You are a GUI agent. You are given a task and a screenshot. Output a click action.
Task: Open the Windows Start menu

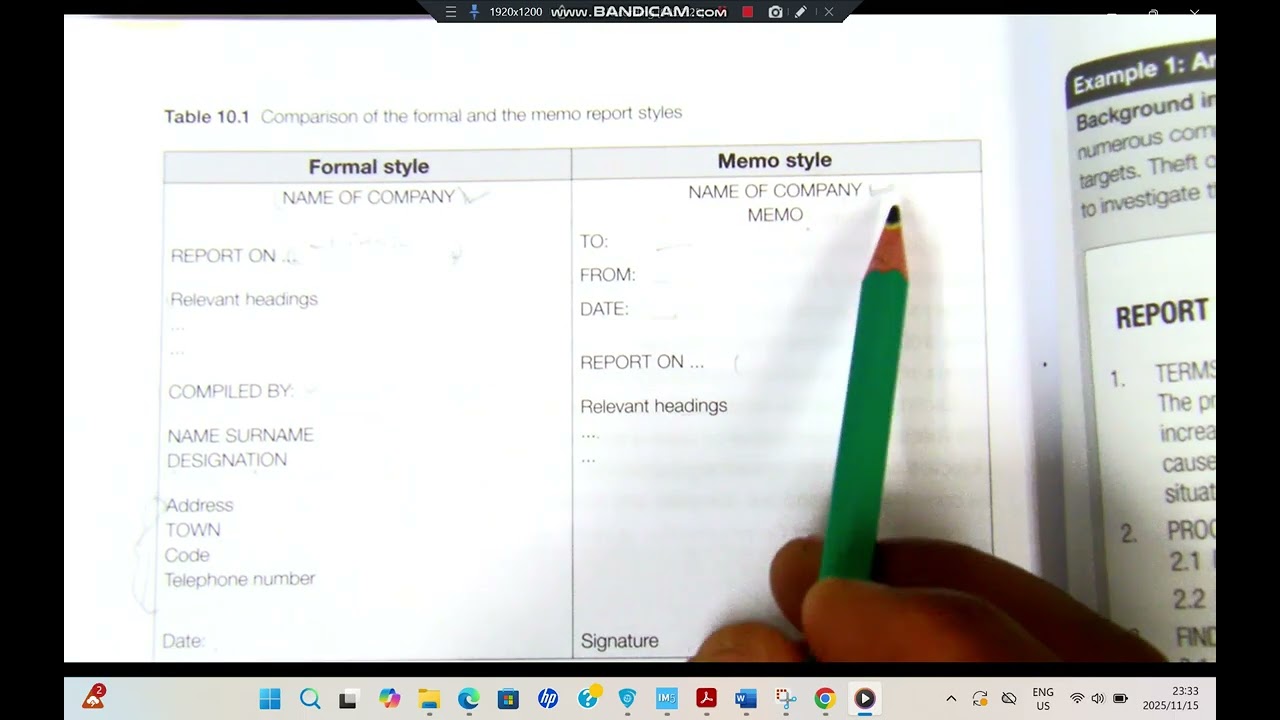click(270, 698)
